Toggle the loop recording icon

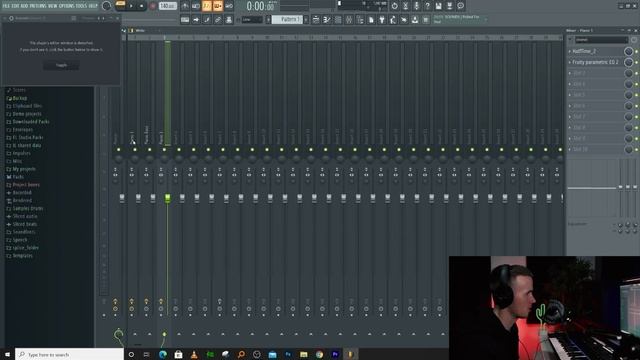coord(229,6)
